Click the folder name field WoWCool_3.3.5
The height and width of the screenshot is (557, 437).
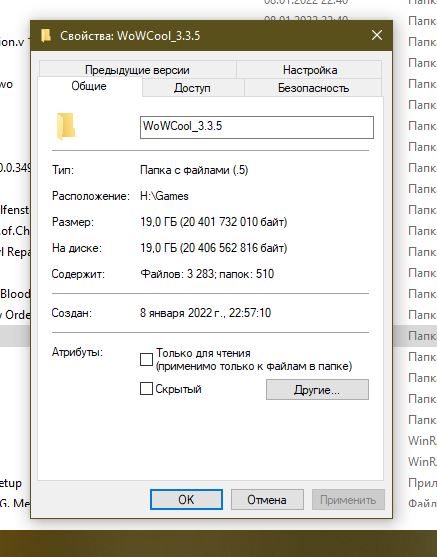(257, 127)
